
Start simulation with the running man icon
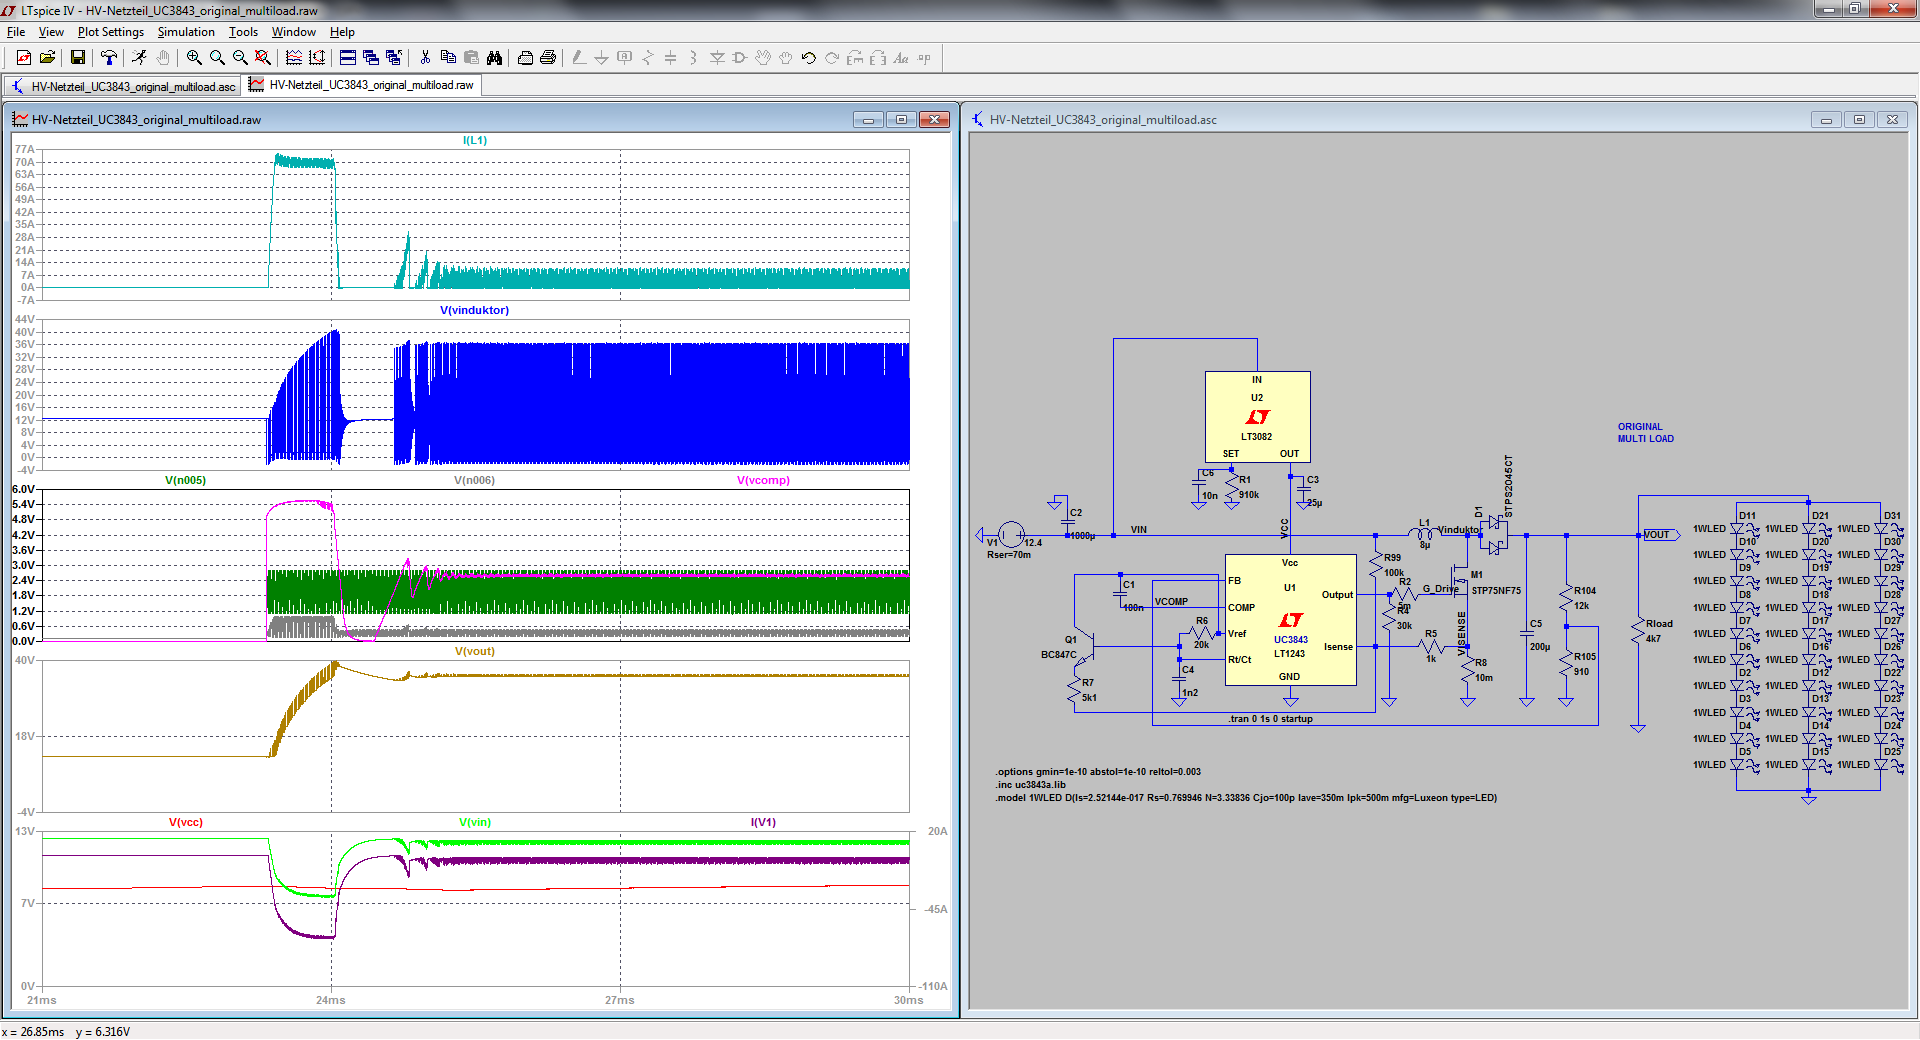pos(139,58)
